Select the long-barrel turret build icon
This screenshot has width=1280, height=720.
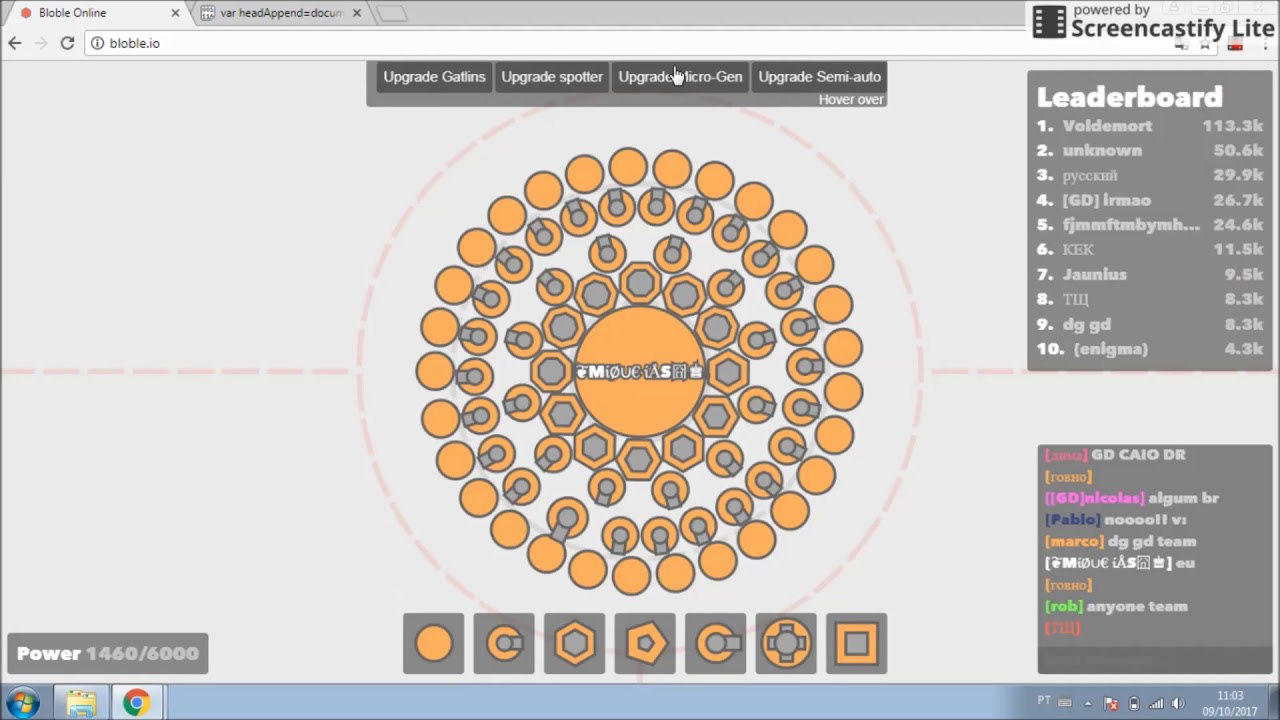[716, 643]
